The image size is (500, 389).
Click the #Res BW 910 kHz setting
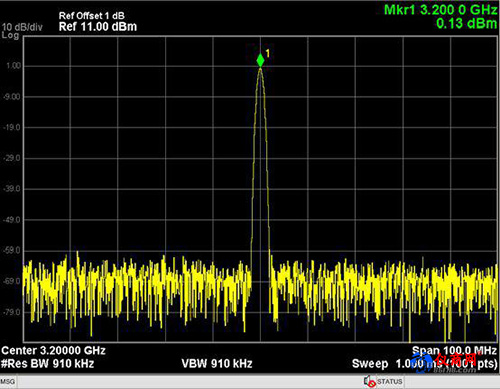click(x=47, y=363)
